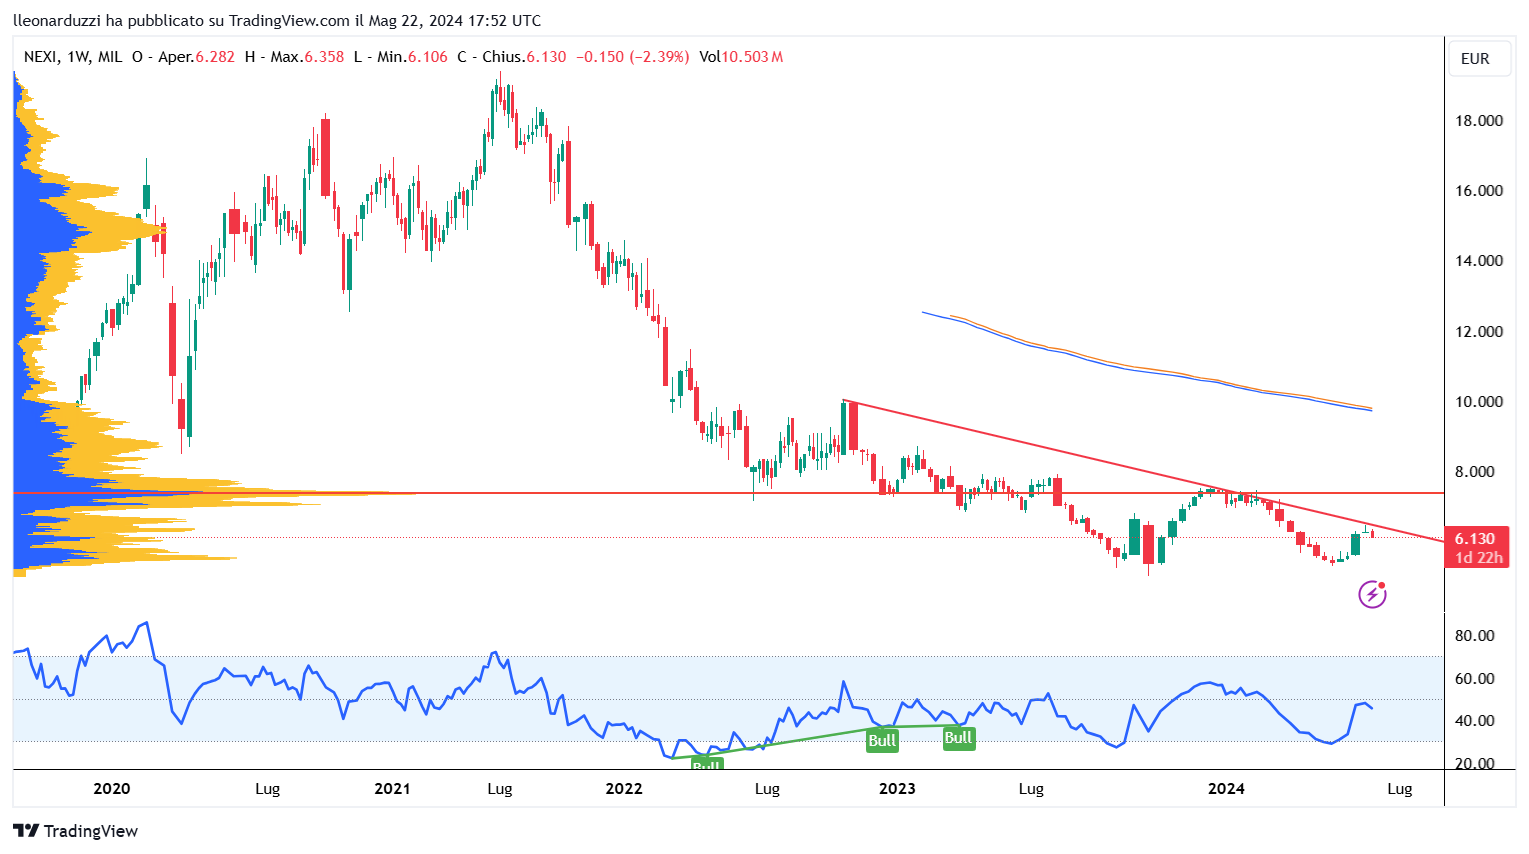Click the opening price value 6.282
Viewport: 1529px width, 854px height.
[x=215, y=57]
